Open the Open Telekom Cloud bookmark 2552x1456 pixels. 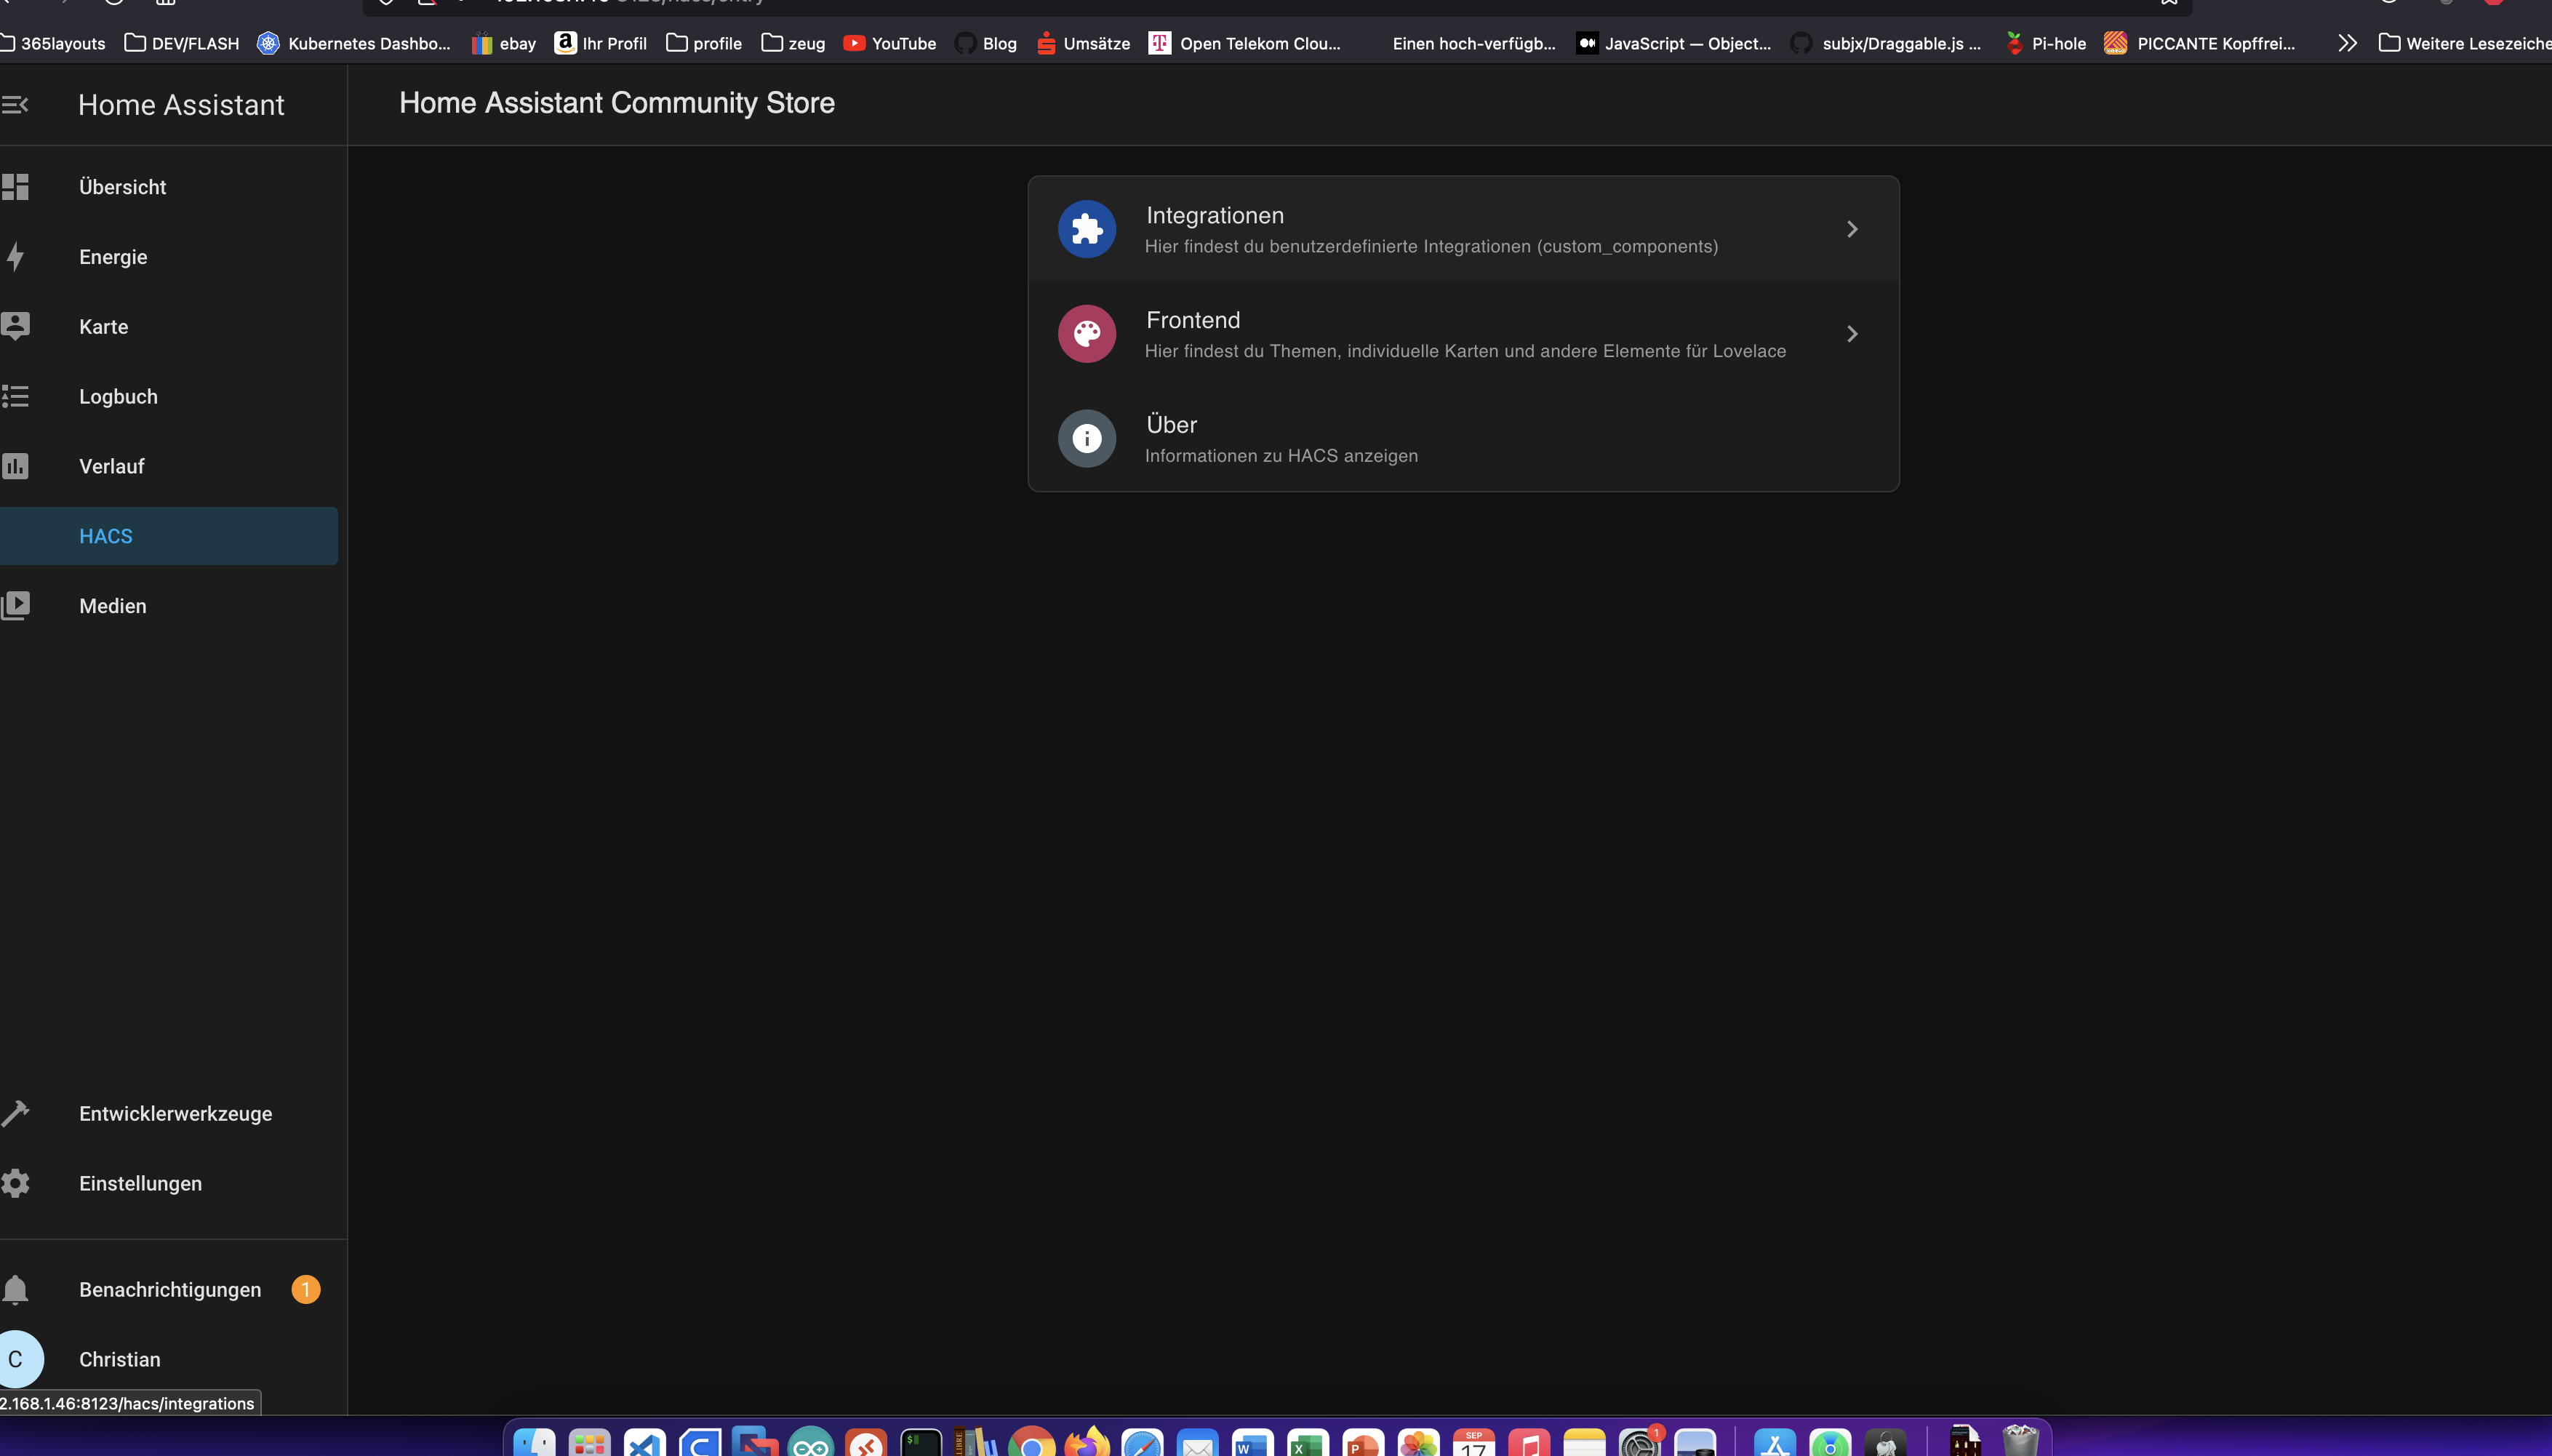(1245, 43)
